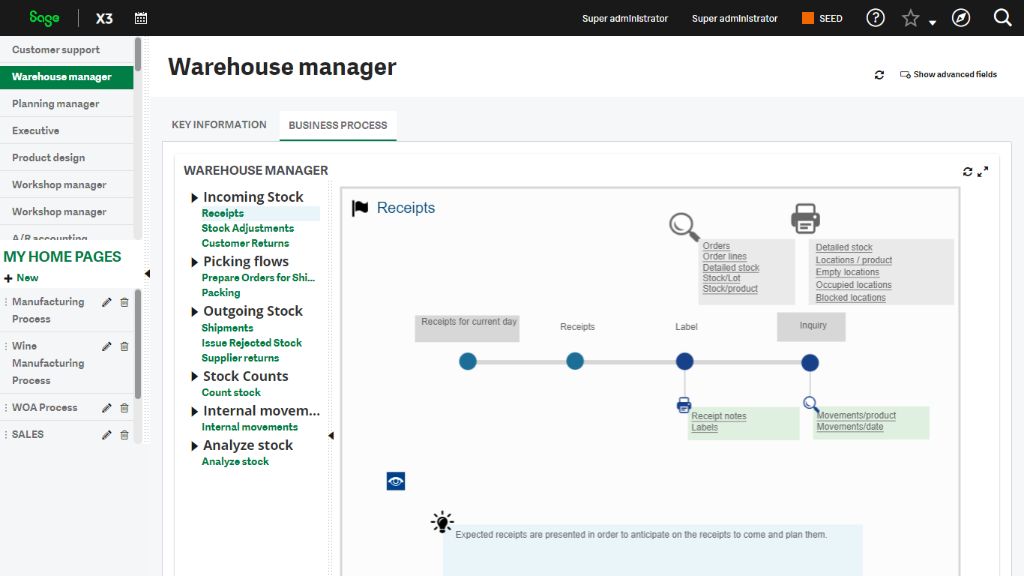This screenshot has height=576, width=1024.
Task: Open Product design landing page
Action: [x=67, y=157]
